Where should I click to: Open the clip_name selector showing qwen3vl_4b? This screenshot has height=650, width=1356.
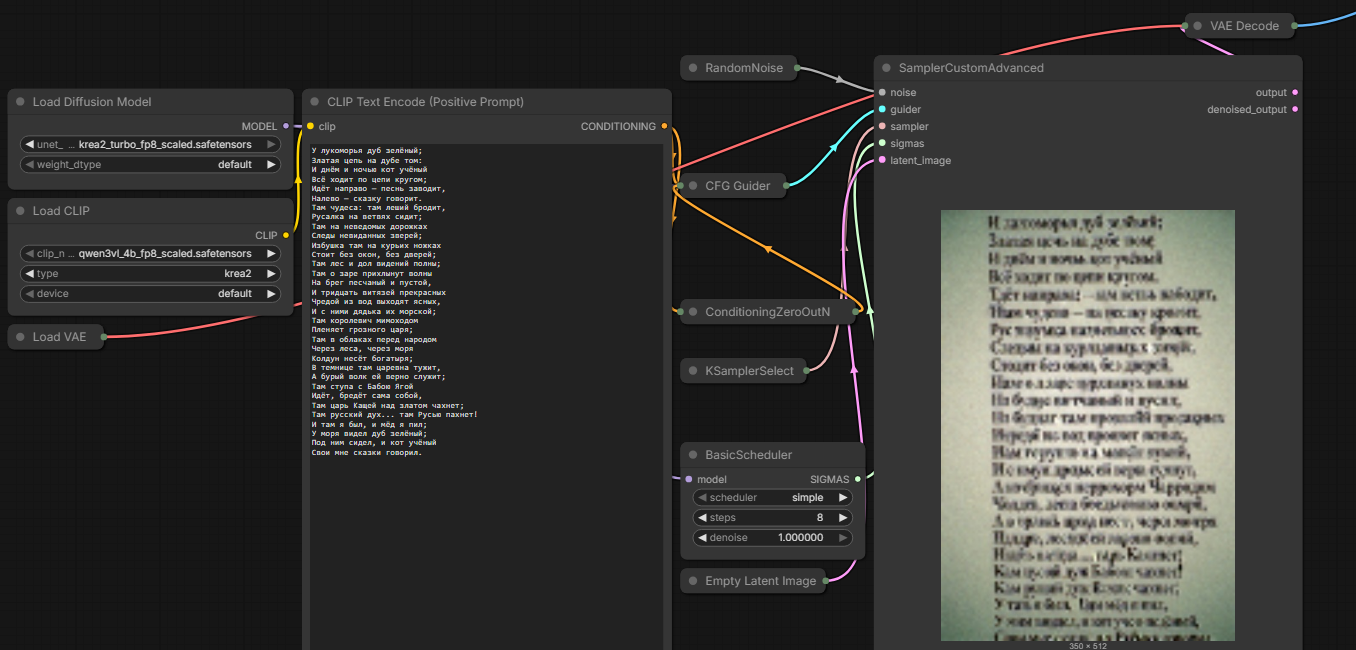150,253
